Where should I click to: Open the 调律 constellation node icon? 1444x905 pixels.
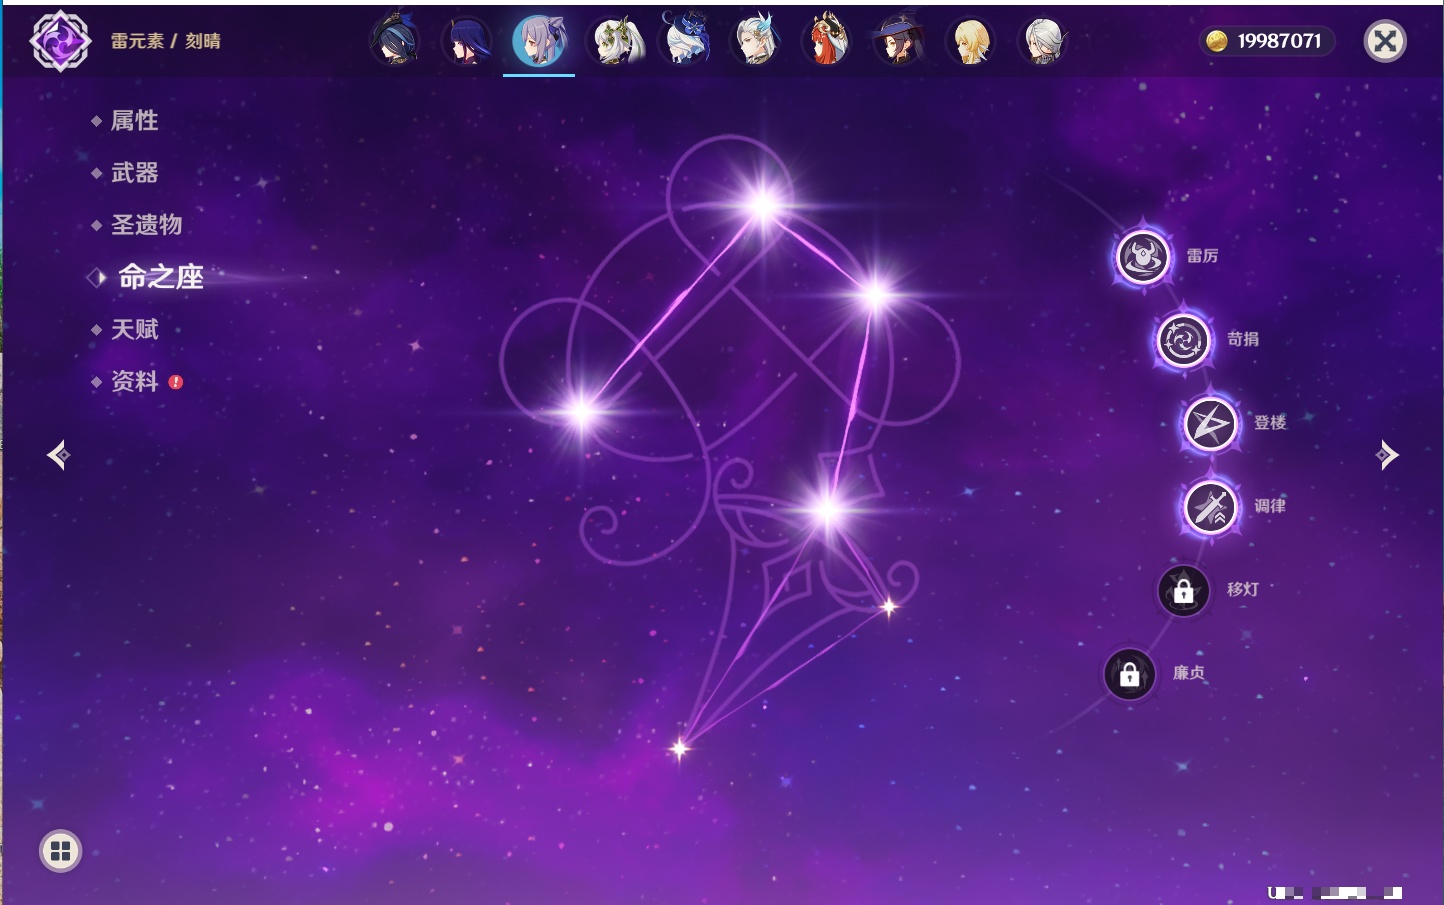1210,507
